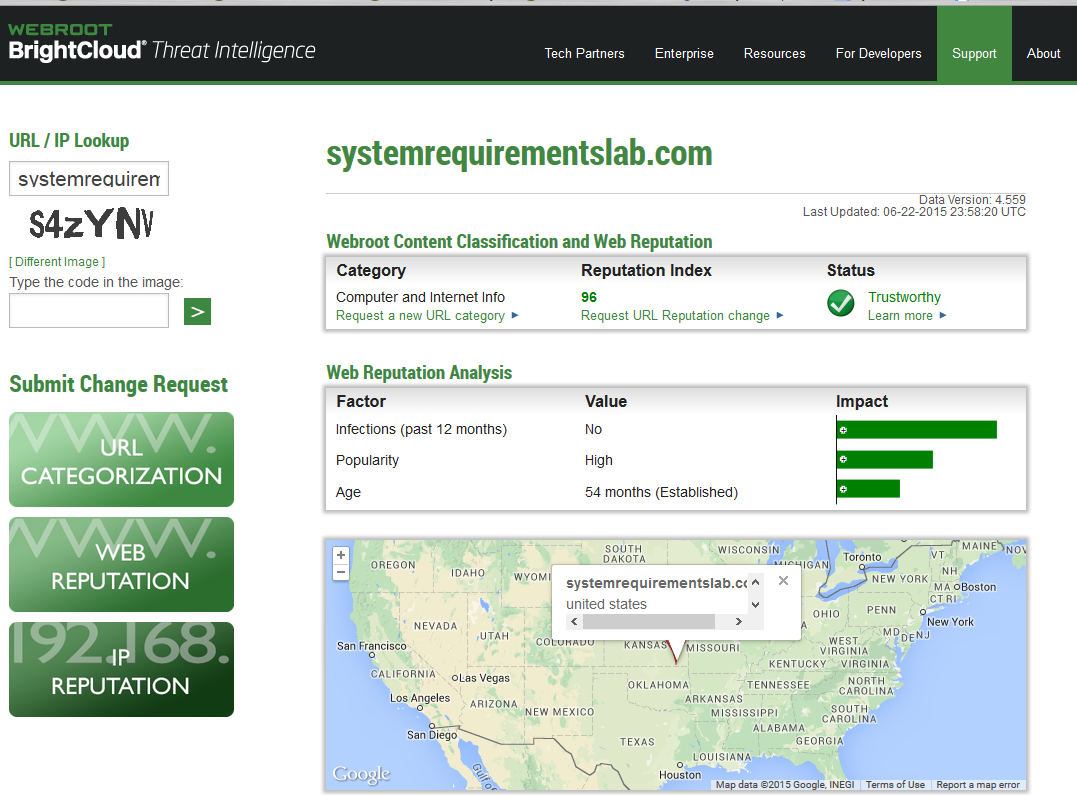Open the For Developers menu
1077x795 pixels.
coord(878,54)
